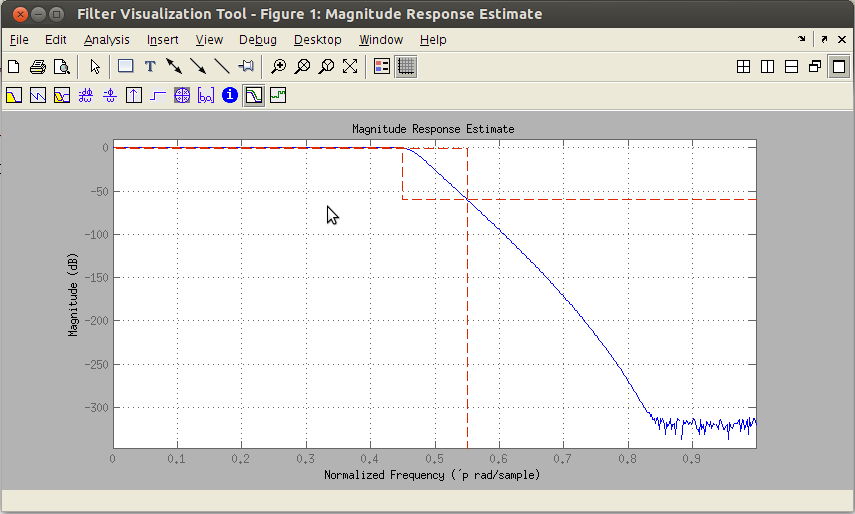Undock the figure with the up-right arrow
The image size is (855, 514).
click(x=824, y=39)
